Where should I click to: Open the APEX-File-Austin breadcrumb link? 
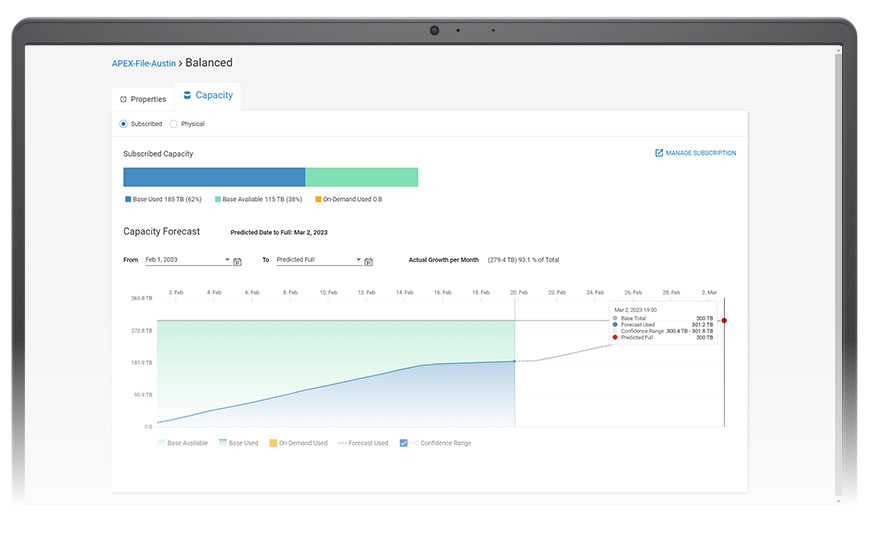pyautogui.click(x=143, y=63)
